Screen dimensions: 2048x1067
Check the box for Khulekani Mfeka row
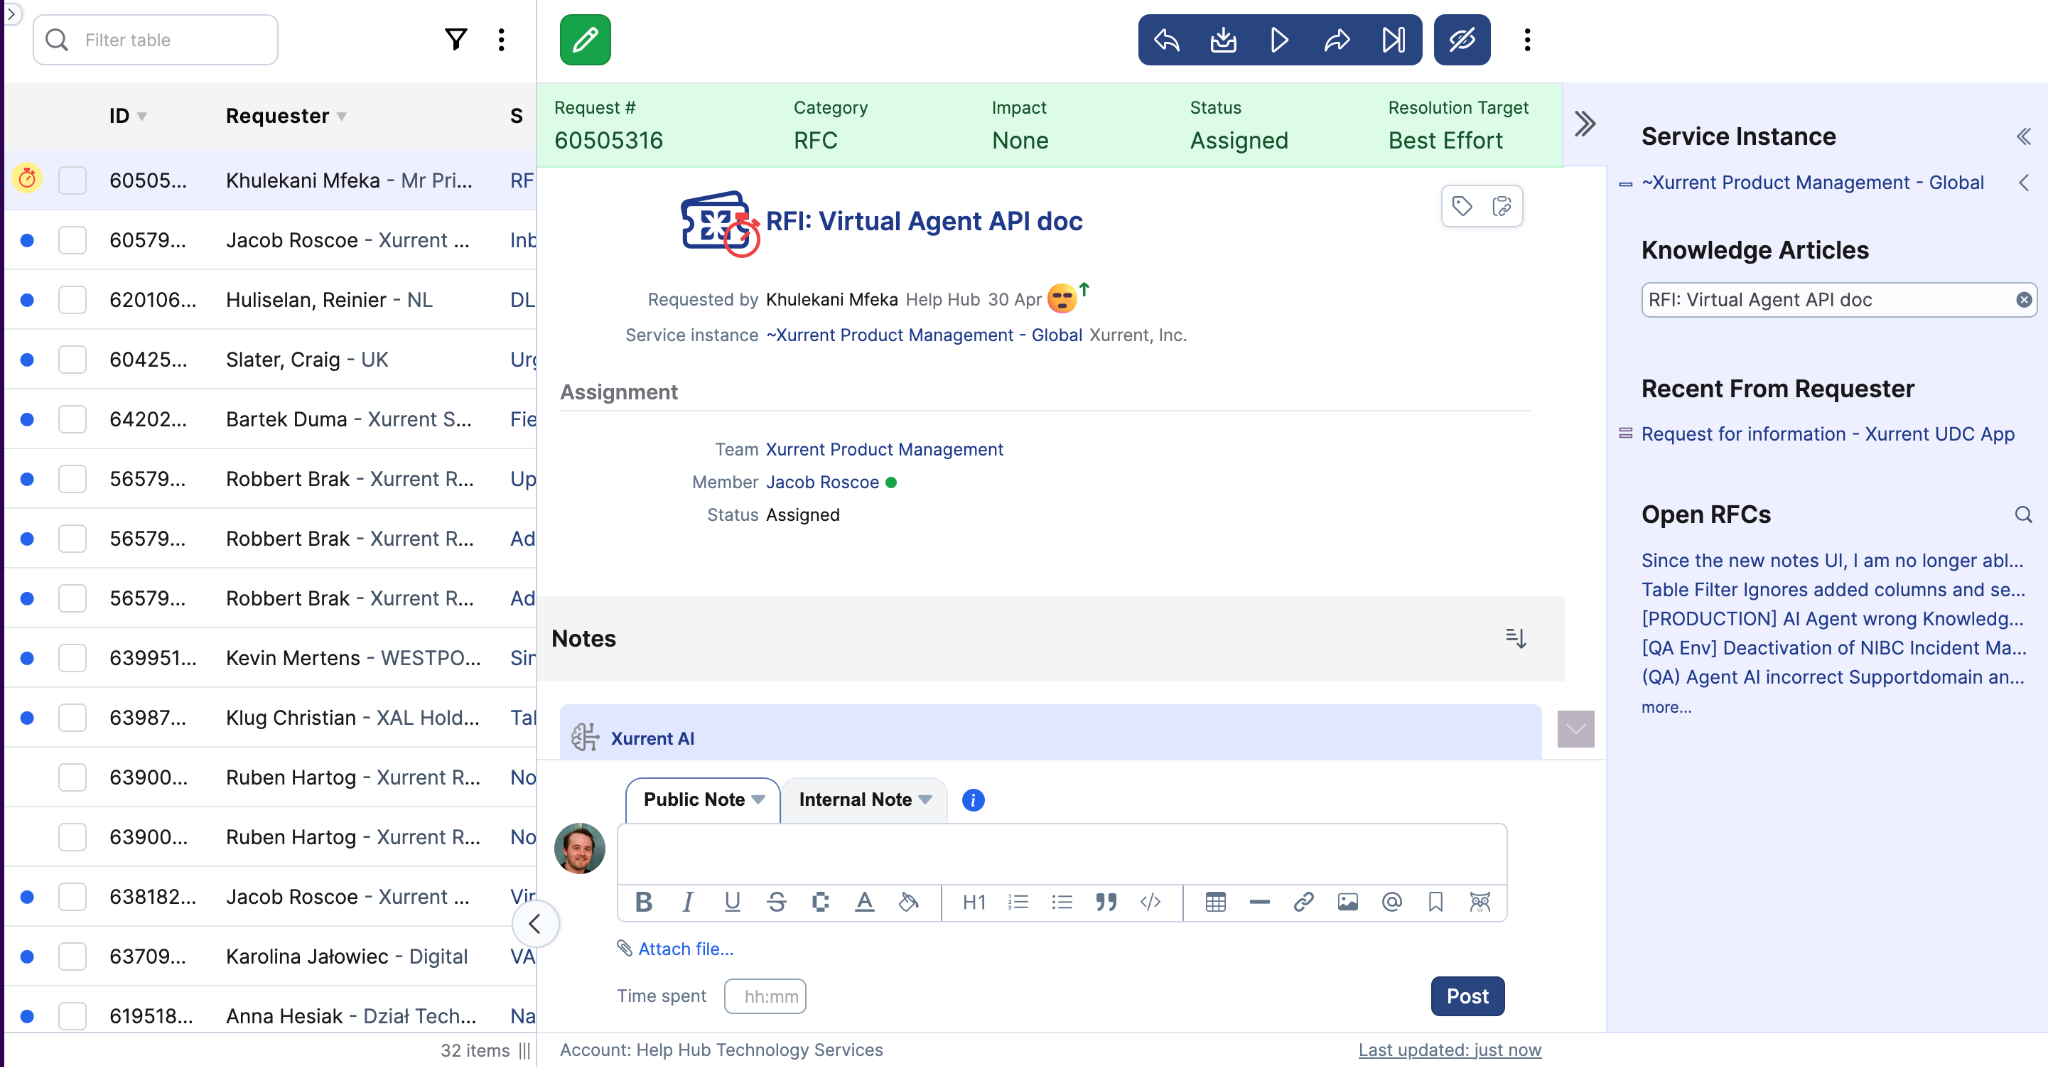(72, 180)
